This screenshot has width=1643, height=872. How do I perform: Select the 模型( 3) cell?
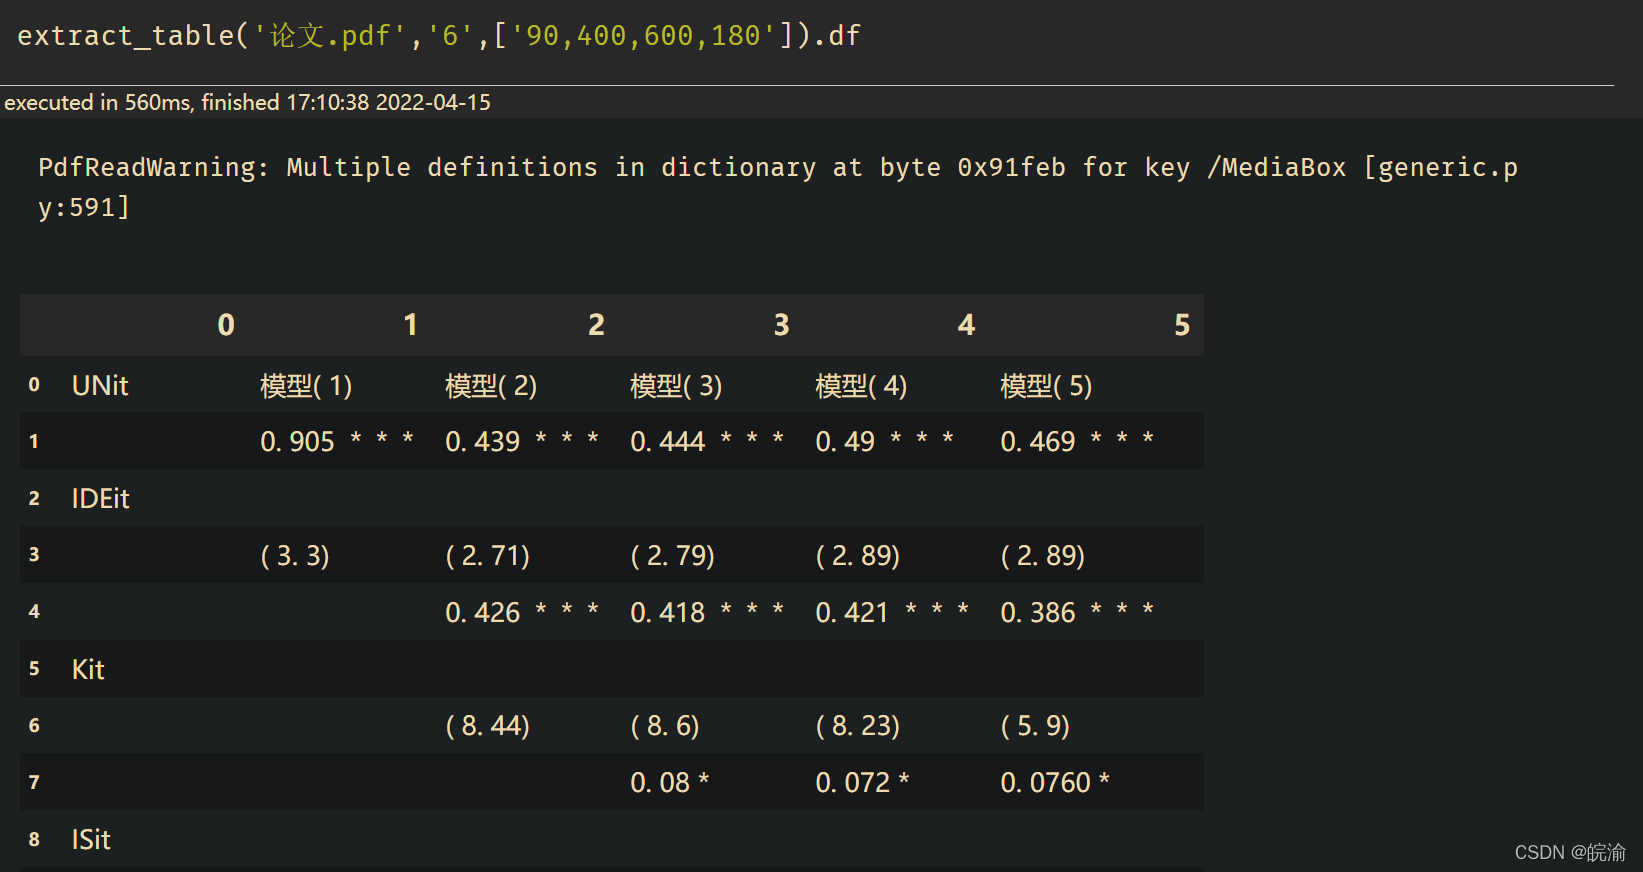pyautogui.click(x=676, y=386)
